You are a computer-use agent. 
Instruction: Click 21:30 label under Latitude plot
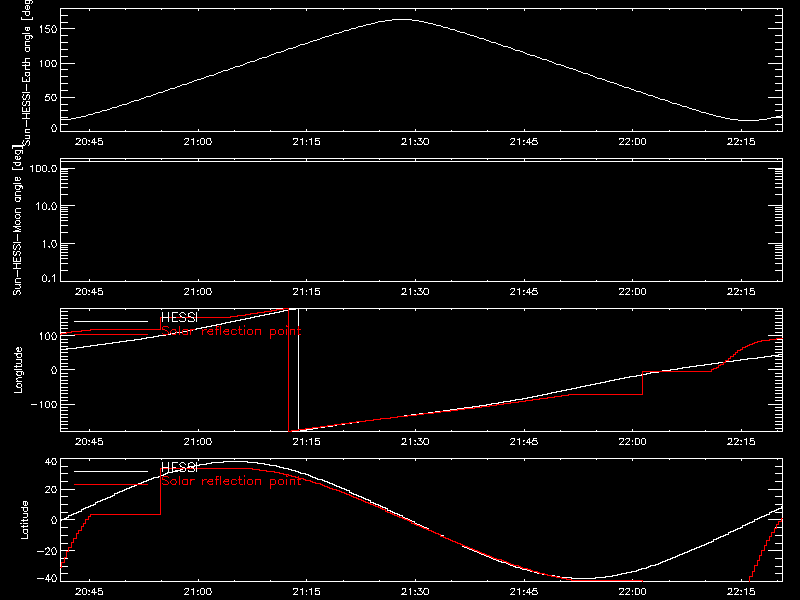pyautogui.click(x=415, y=592)
